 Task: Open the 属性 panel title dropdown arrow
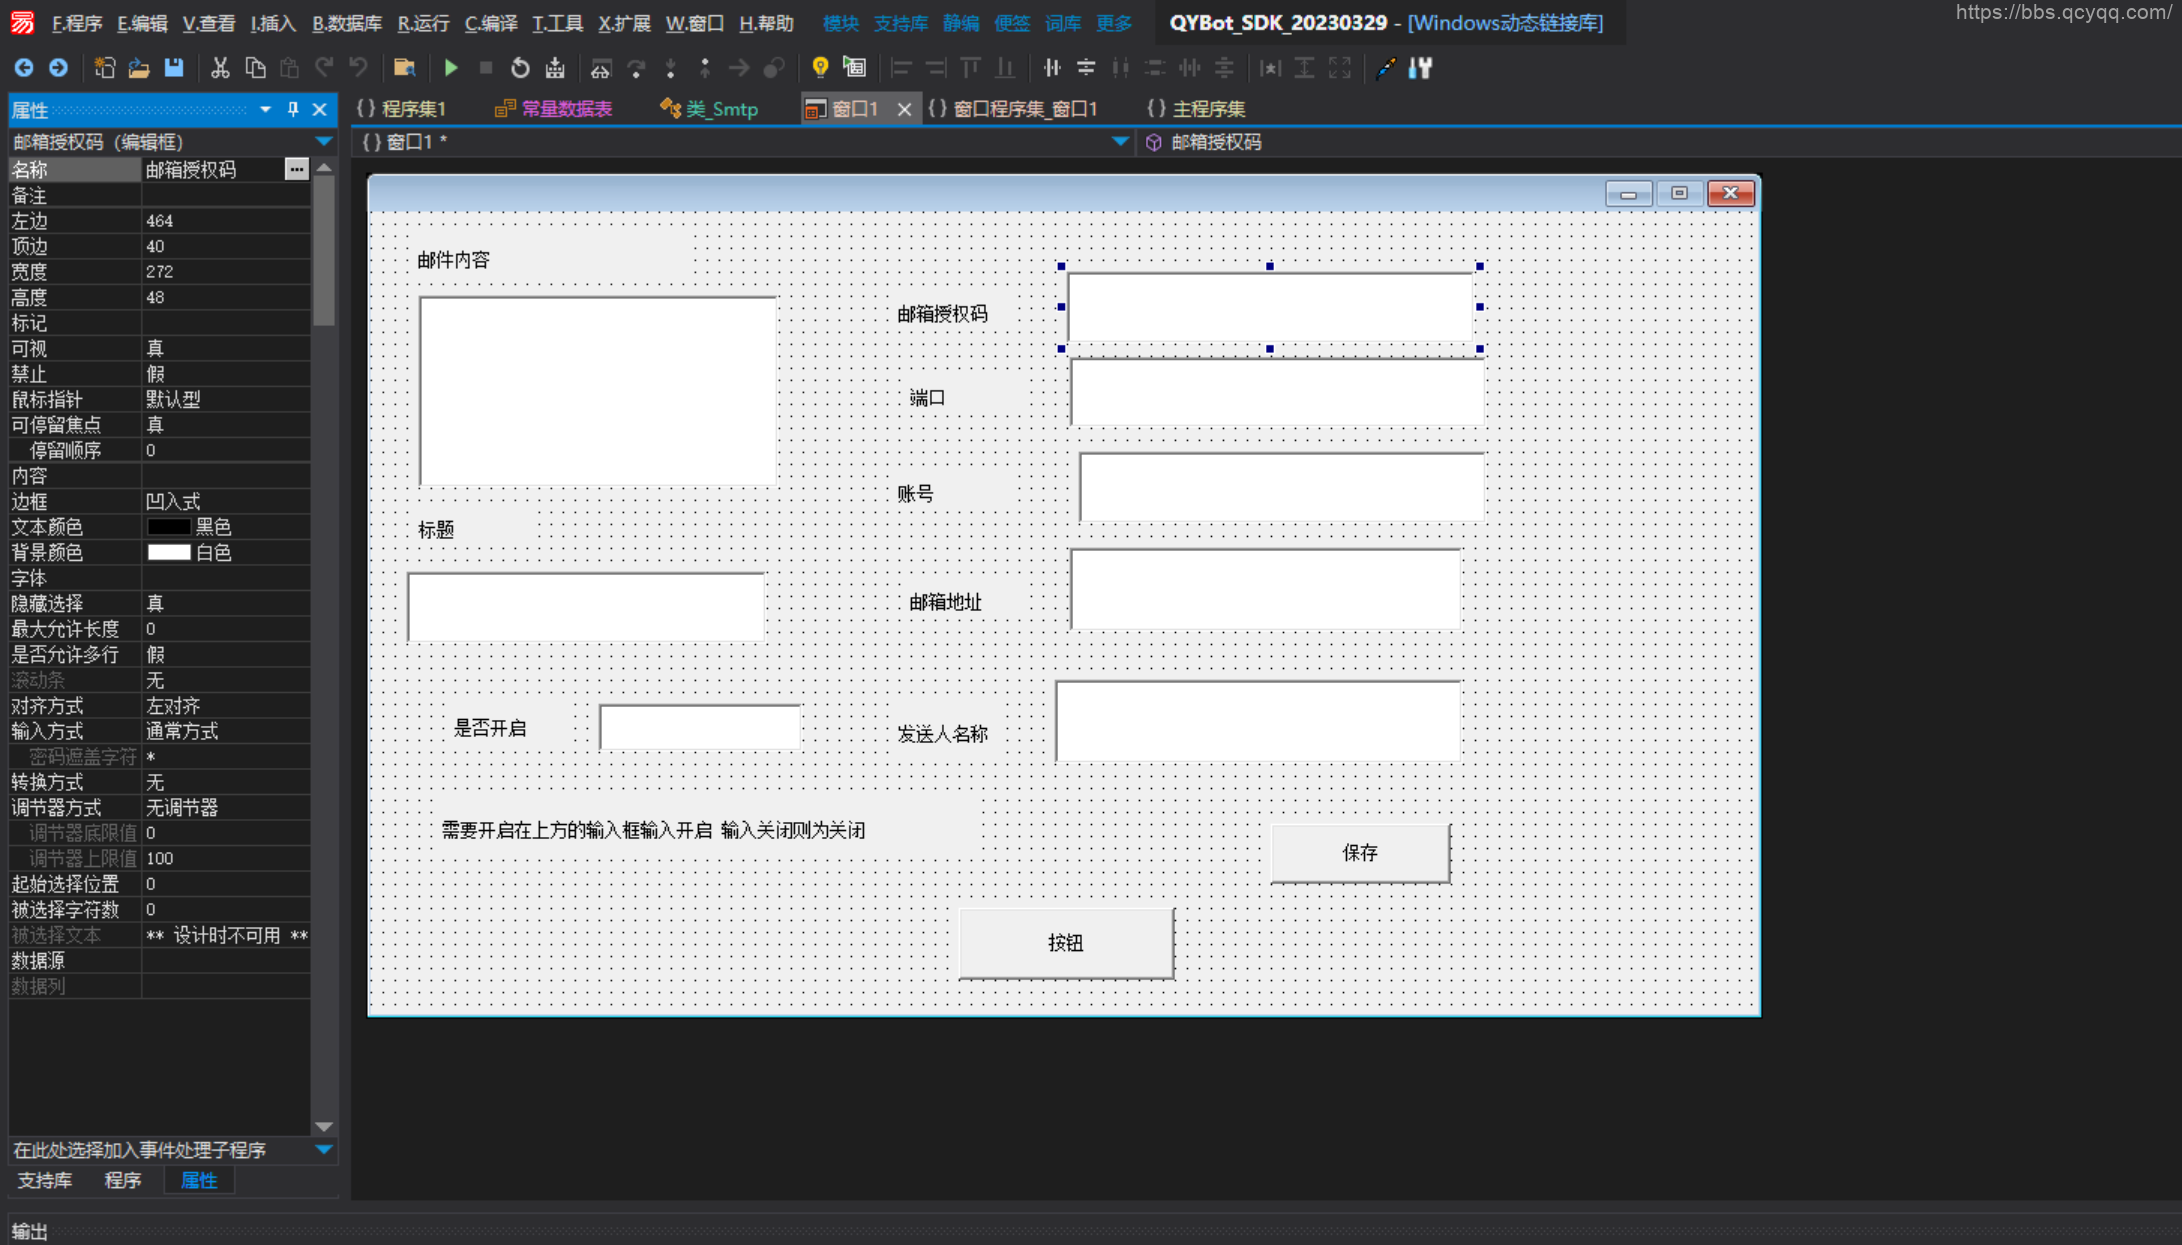[x=265, y=110]
